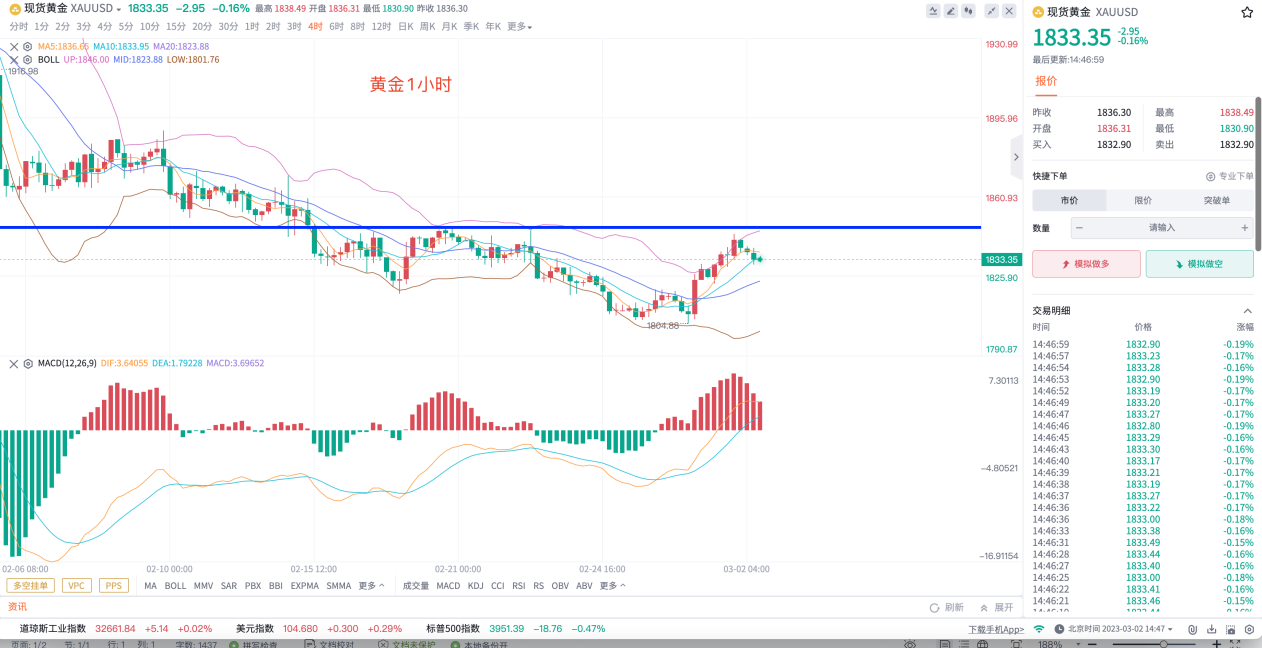Viewport: 1262px width, 648px height.
Task: Toggle the KDJ sub-indicator
Action: [475, 585]
